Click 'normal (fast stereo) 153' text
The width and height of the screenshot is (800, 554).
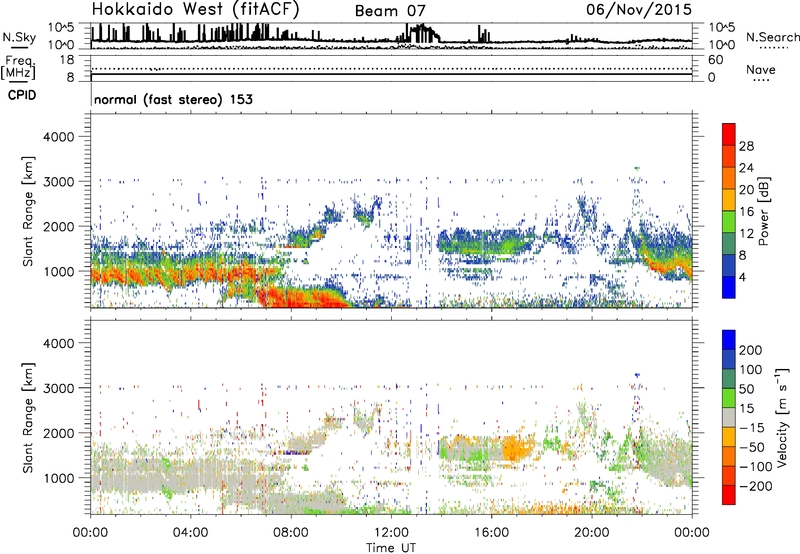pyautogui.click(x=173, y=99)
